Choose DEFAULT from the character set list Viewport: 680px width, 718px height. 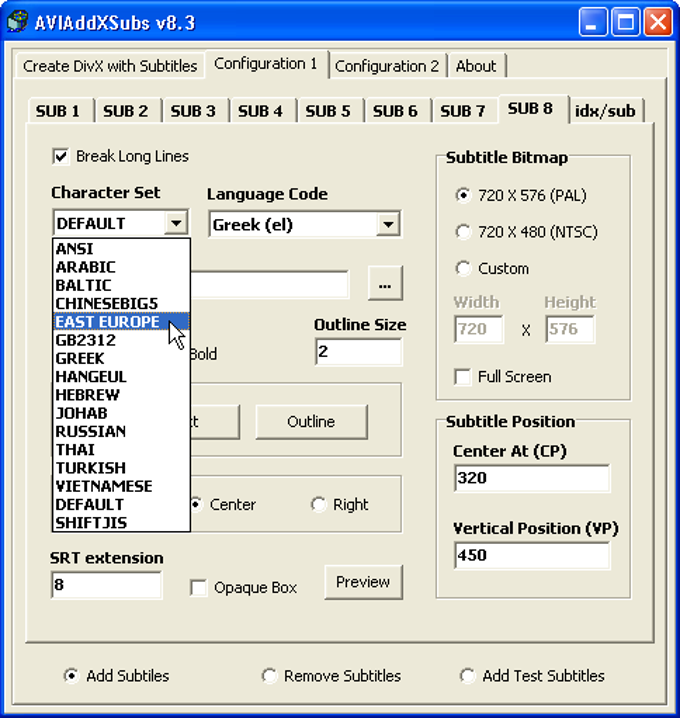(x=121, y=505)
